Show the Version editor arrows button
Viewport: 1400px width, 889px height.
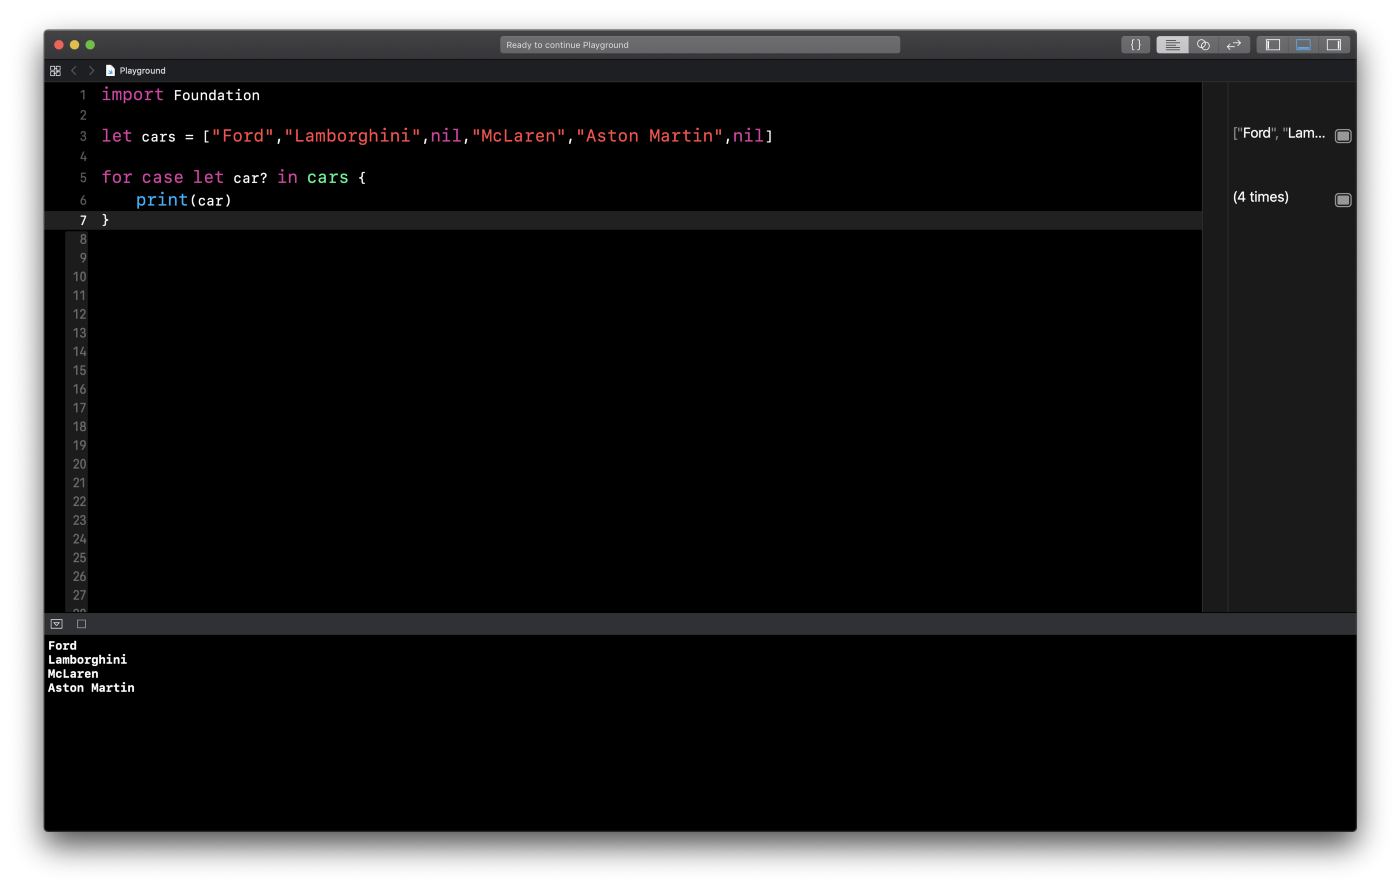coord(1234,45)
